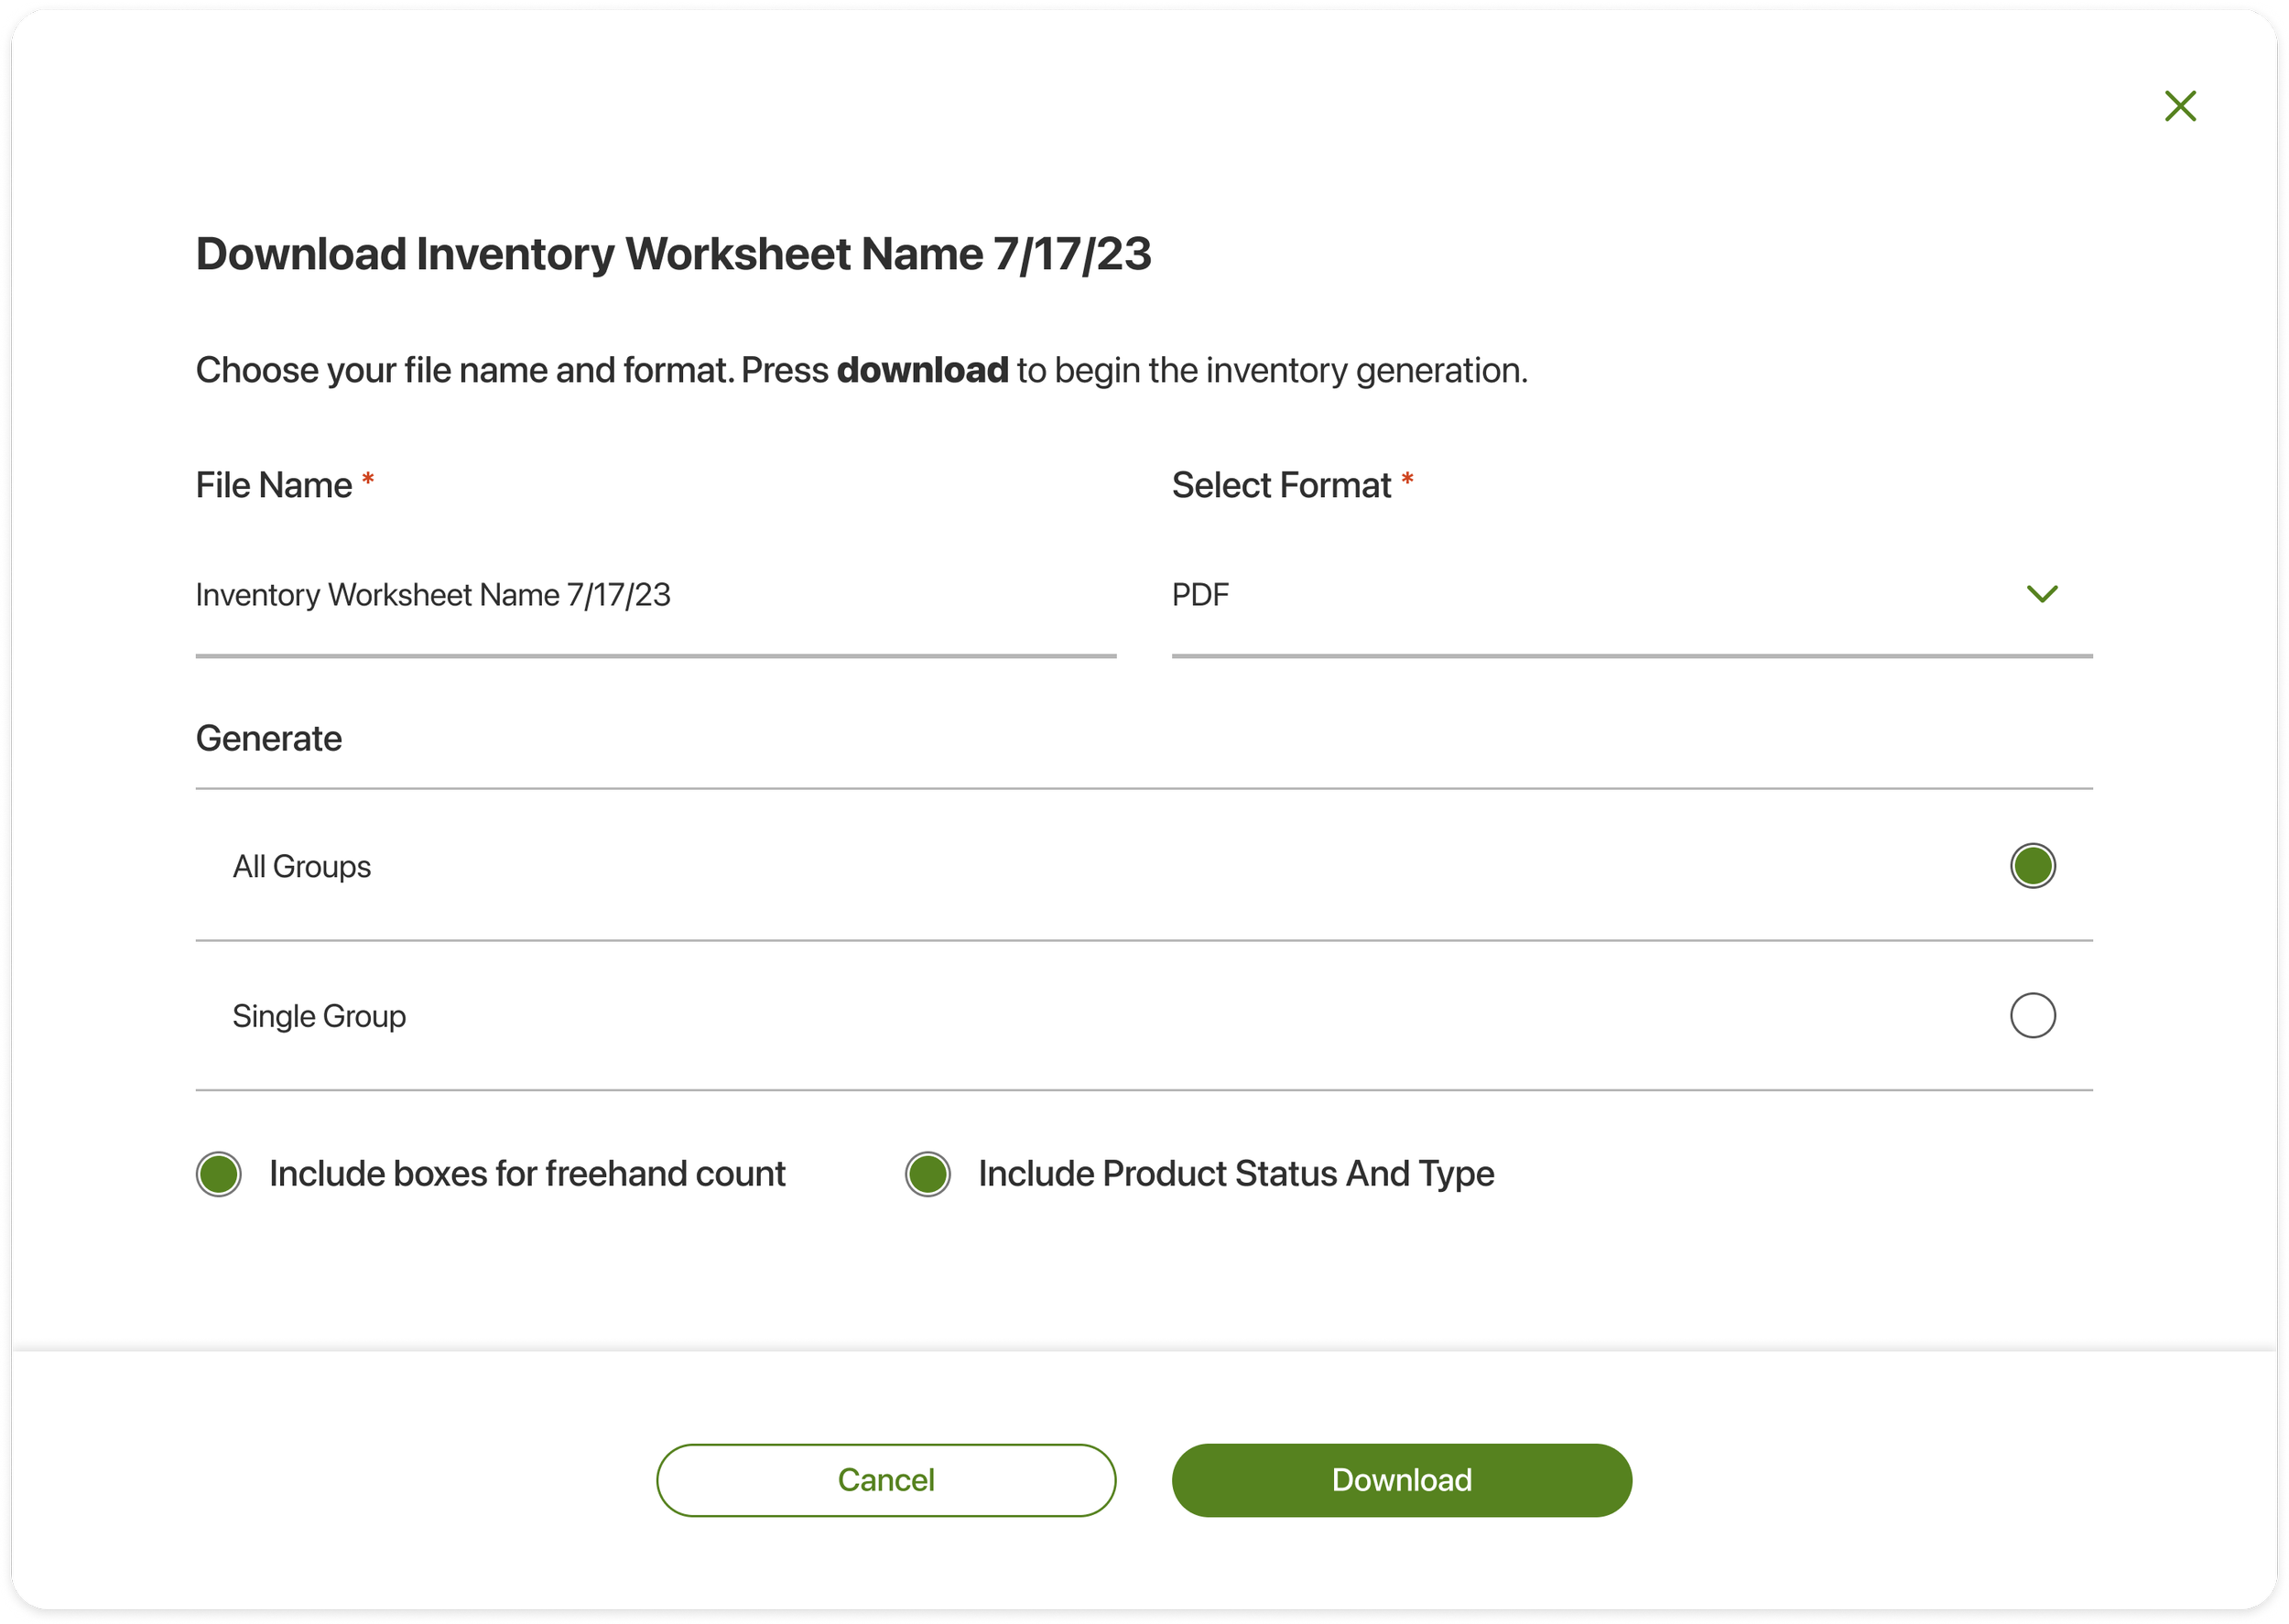2289x1624 pixels.
Task: Toggle Include Product Status And Type
Action: pos(928,1175)
